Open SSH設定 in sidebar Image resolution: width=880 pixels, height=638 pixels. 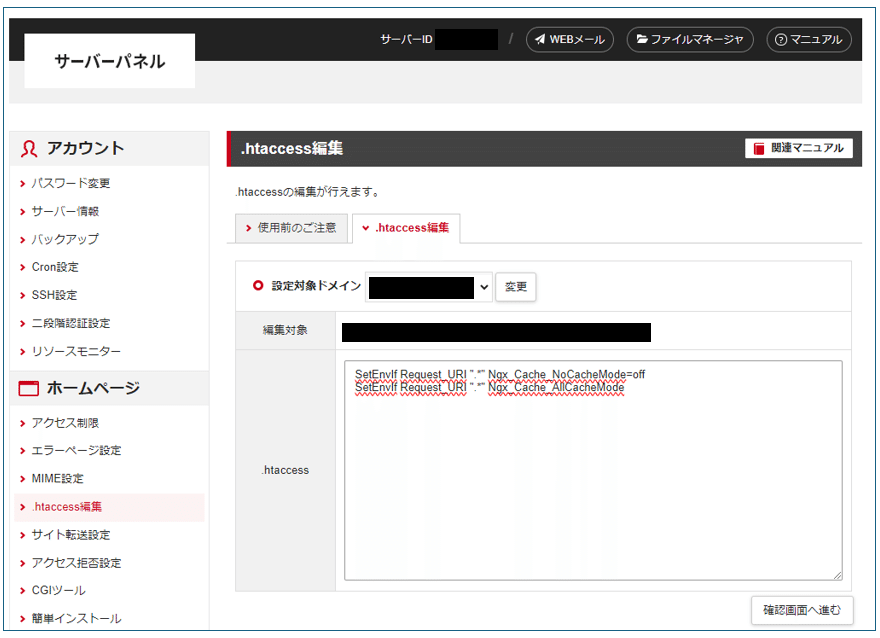coord(54,295)
